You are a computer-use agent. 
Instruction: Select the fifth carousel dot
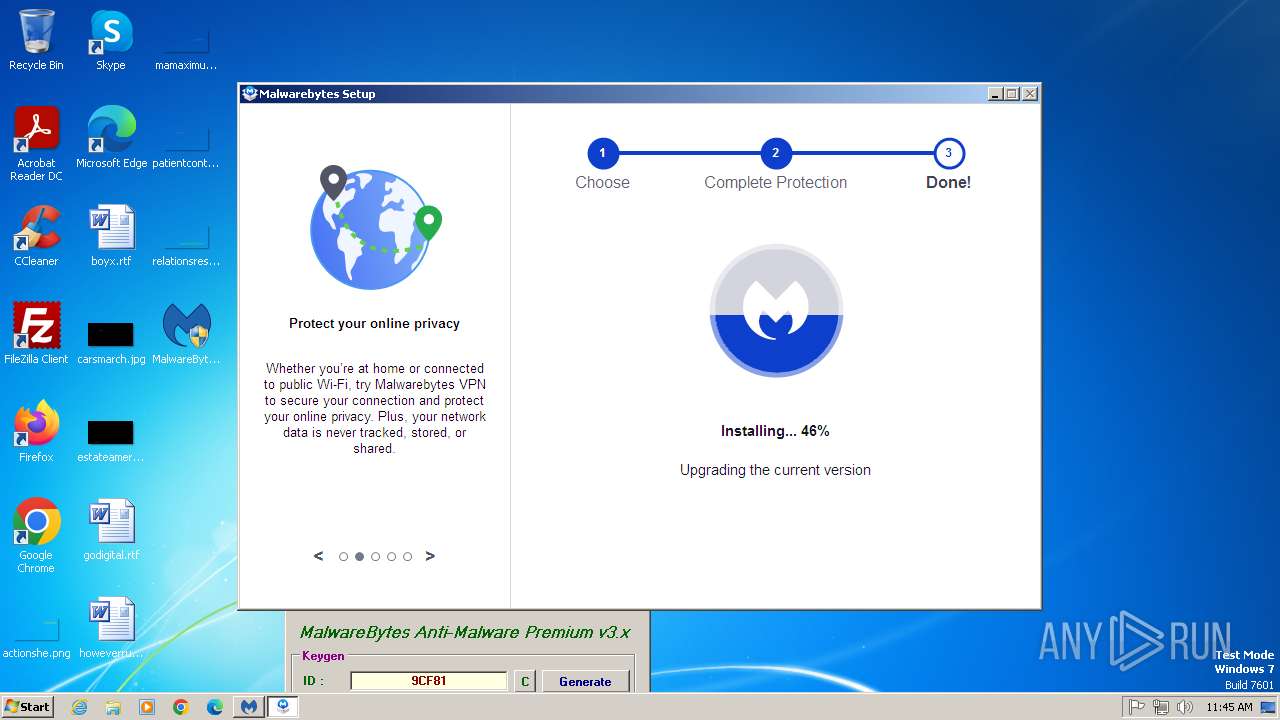407,557
